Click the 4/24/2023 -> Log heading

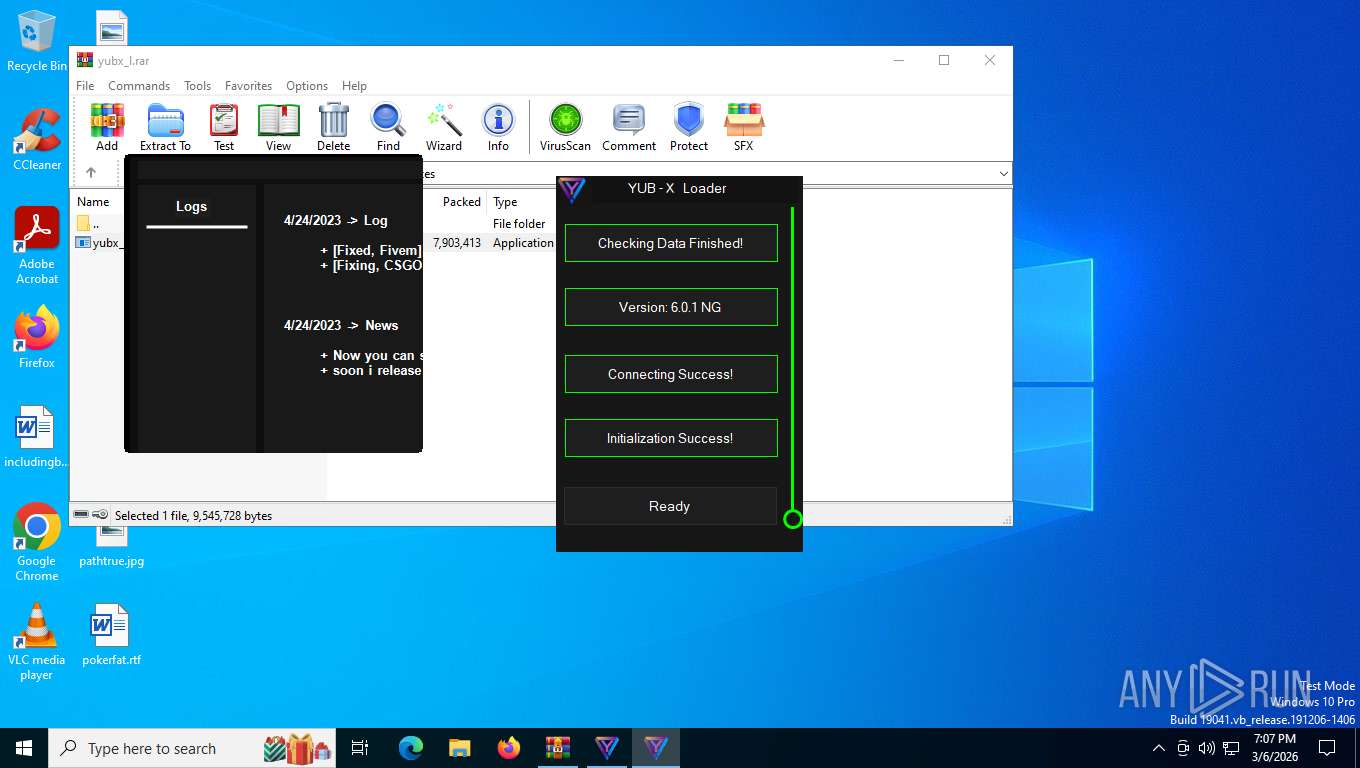[x=336, y=221]
